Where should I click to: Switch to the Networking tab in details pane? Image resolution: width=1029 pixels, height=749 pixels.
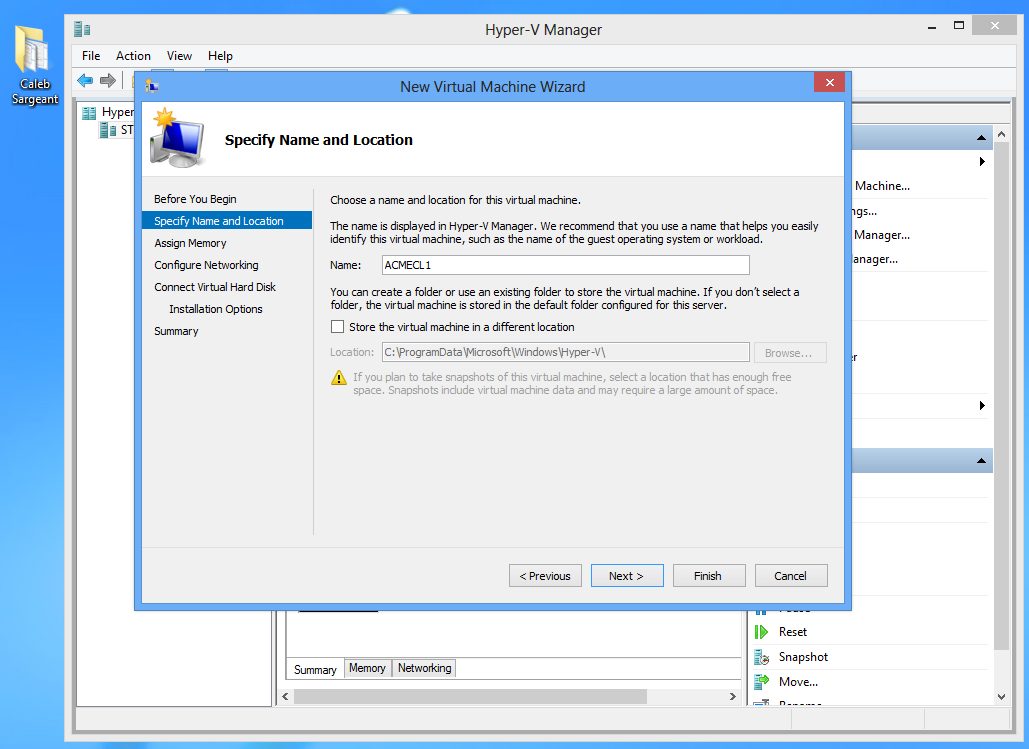425,668
